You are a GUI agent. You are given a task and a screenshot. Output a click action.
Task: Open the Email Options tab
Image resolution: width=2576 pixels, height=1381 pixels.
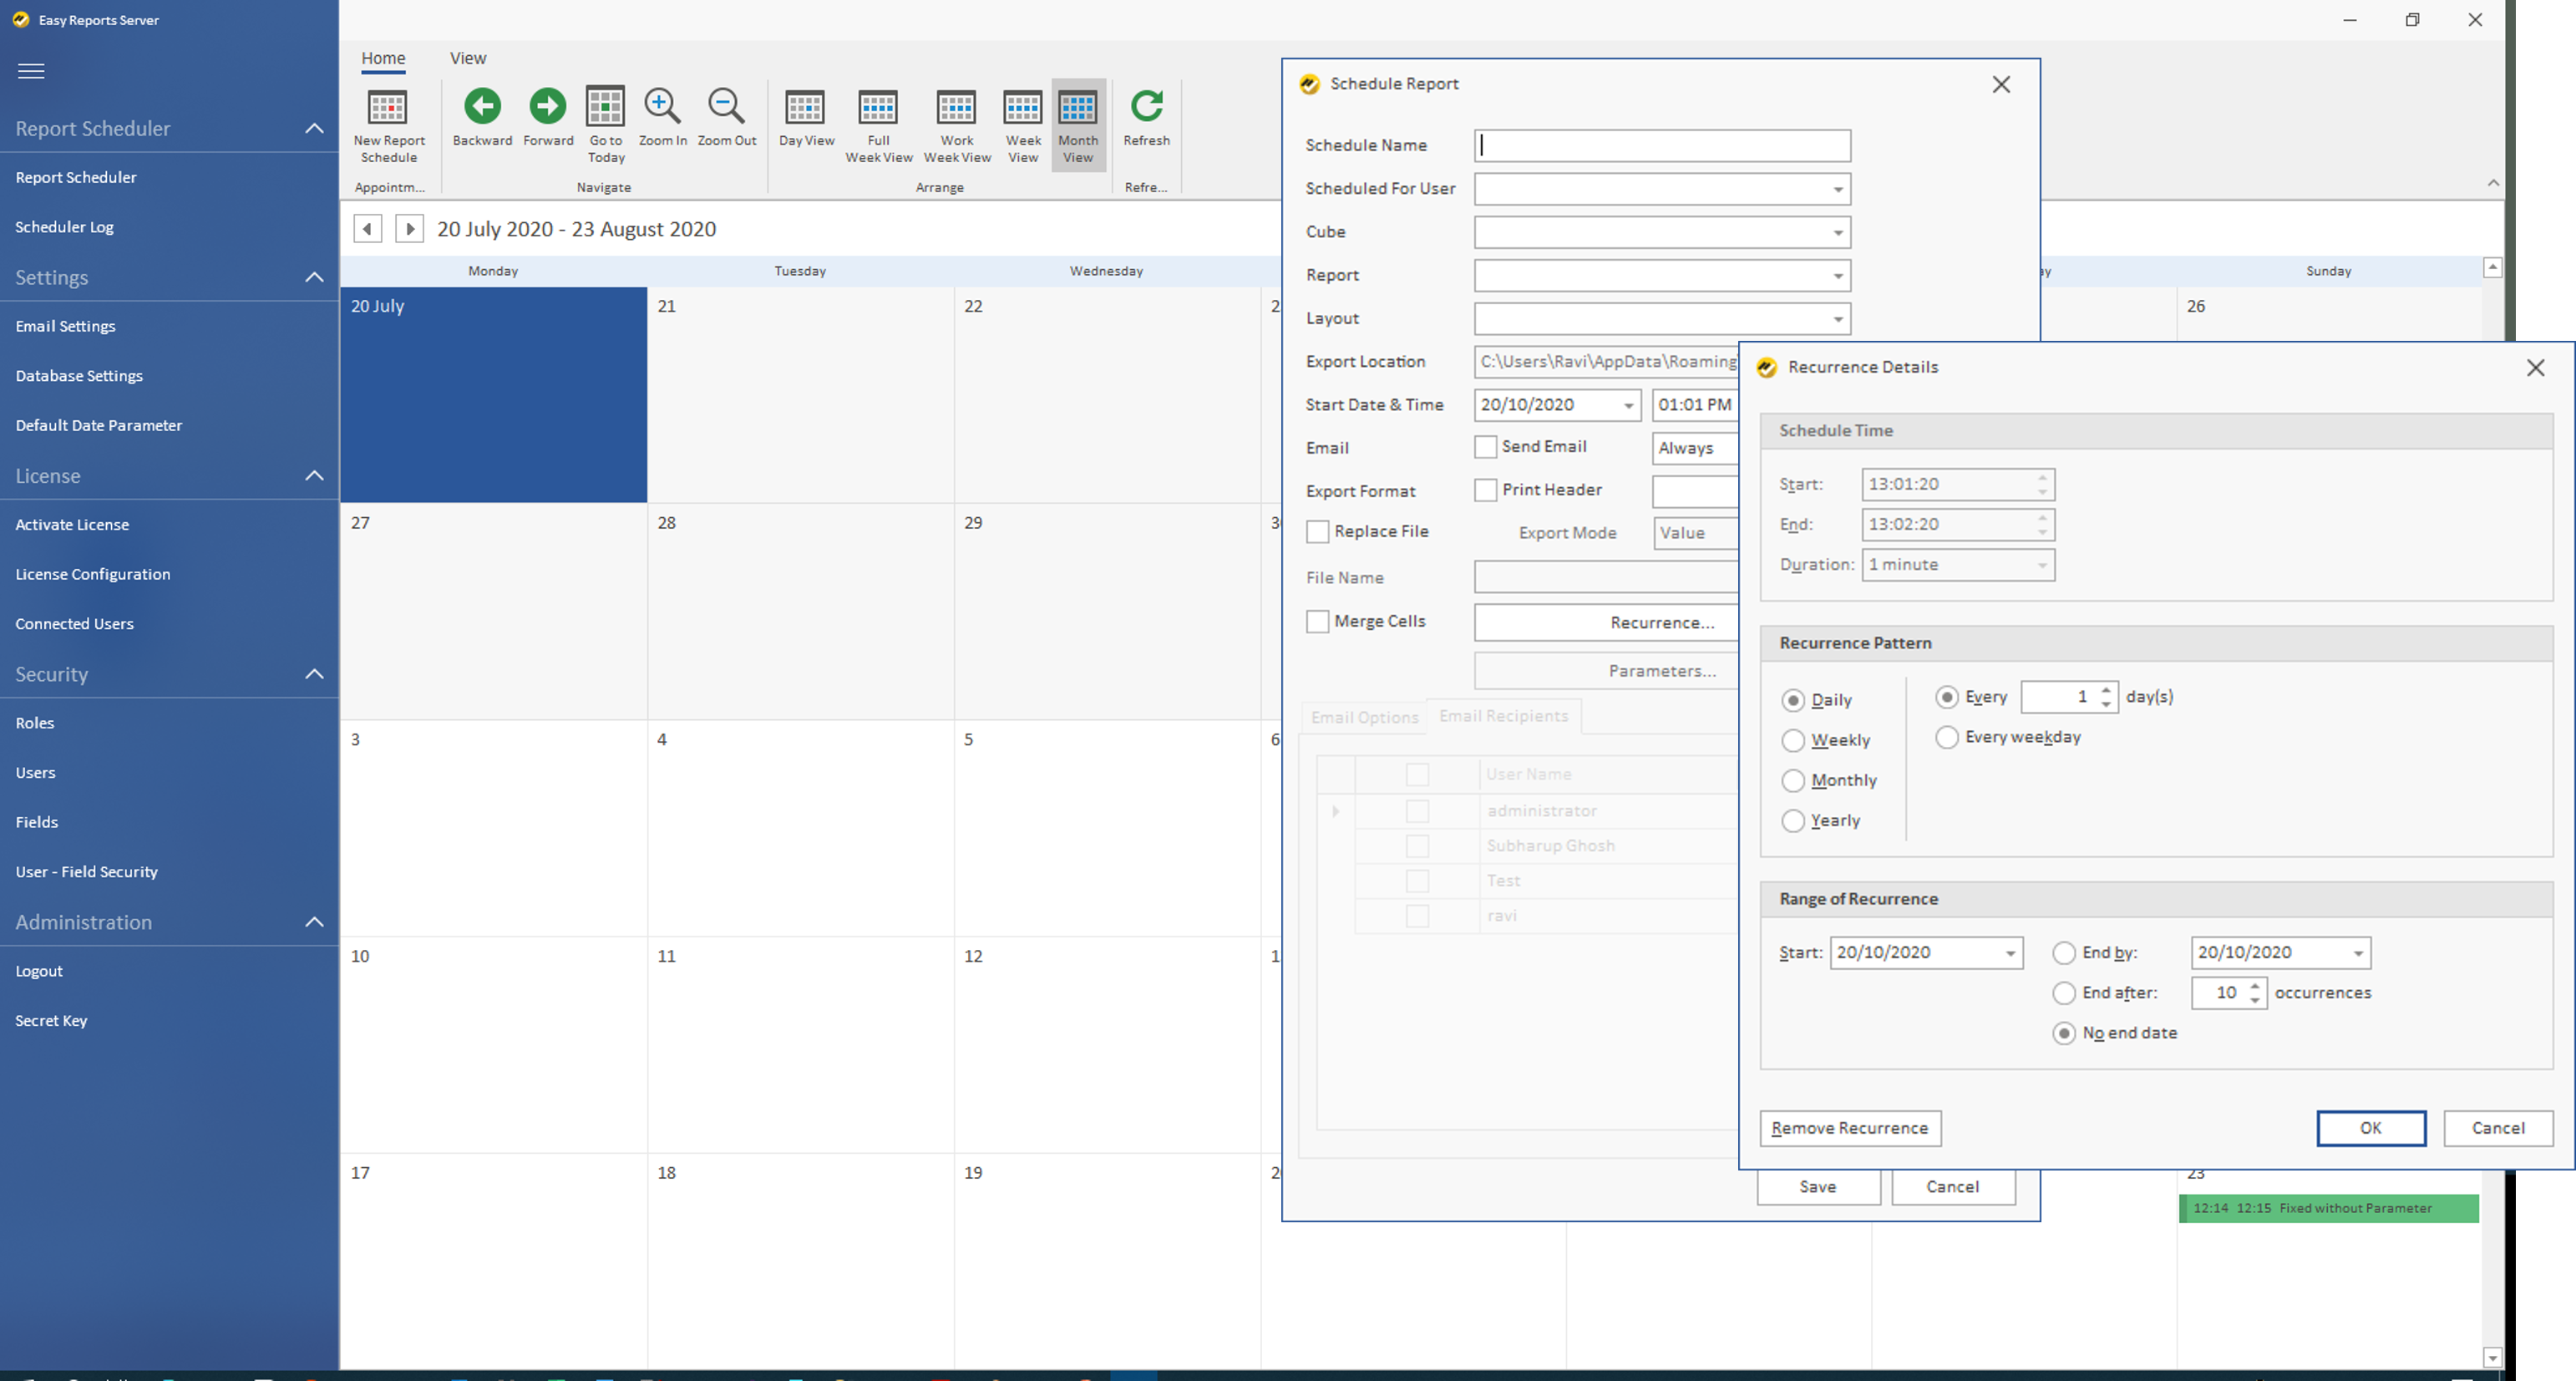click(x=1364, y=717)
